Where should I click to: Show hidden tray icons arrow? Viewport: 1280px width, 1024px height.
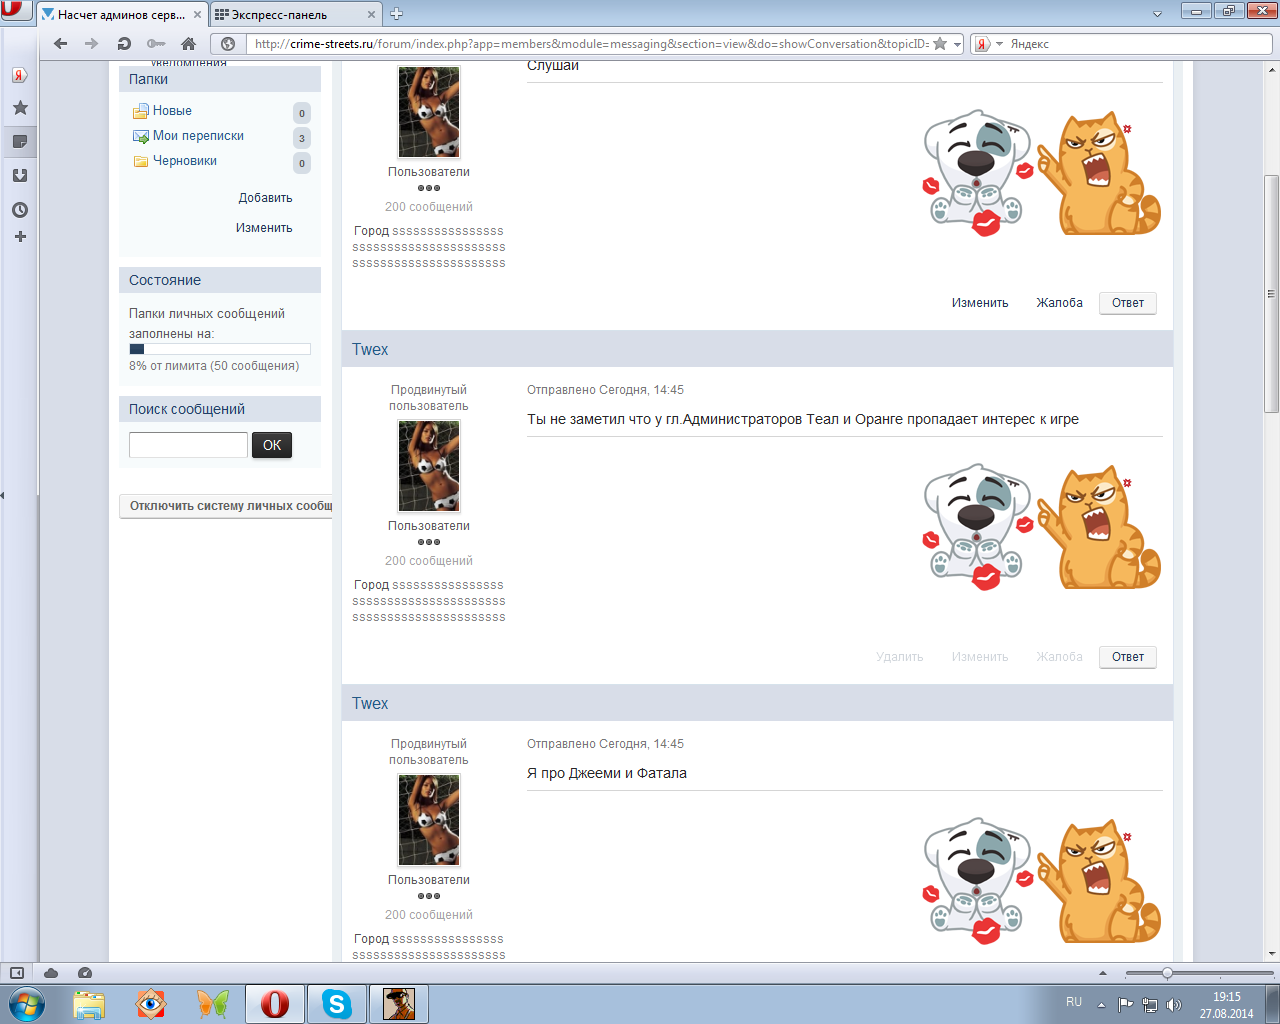click(1101, 1005)
